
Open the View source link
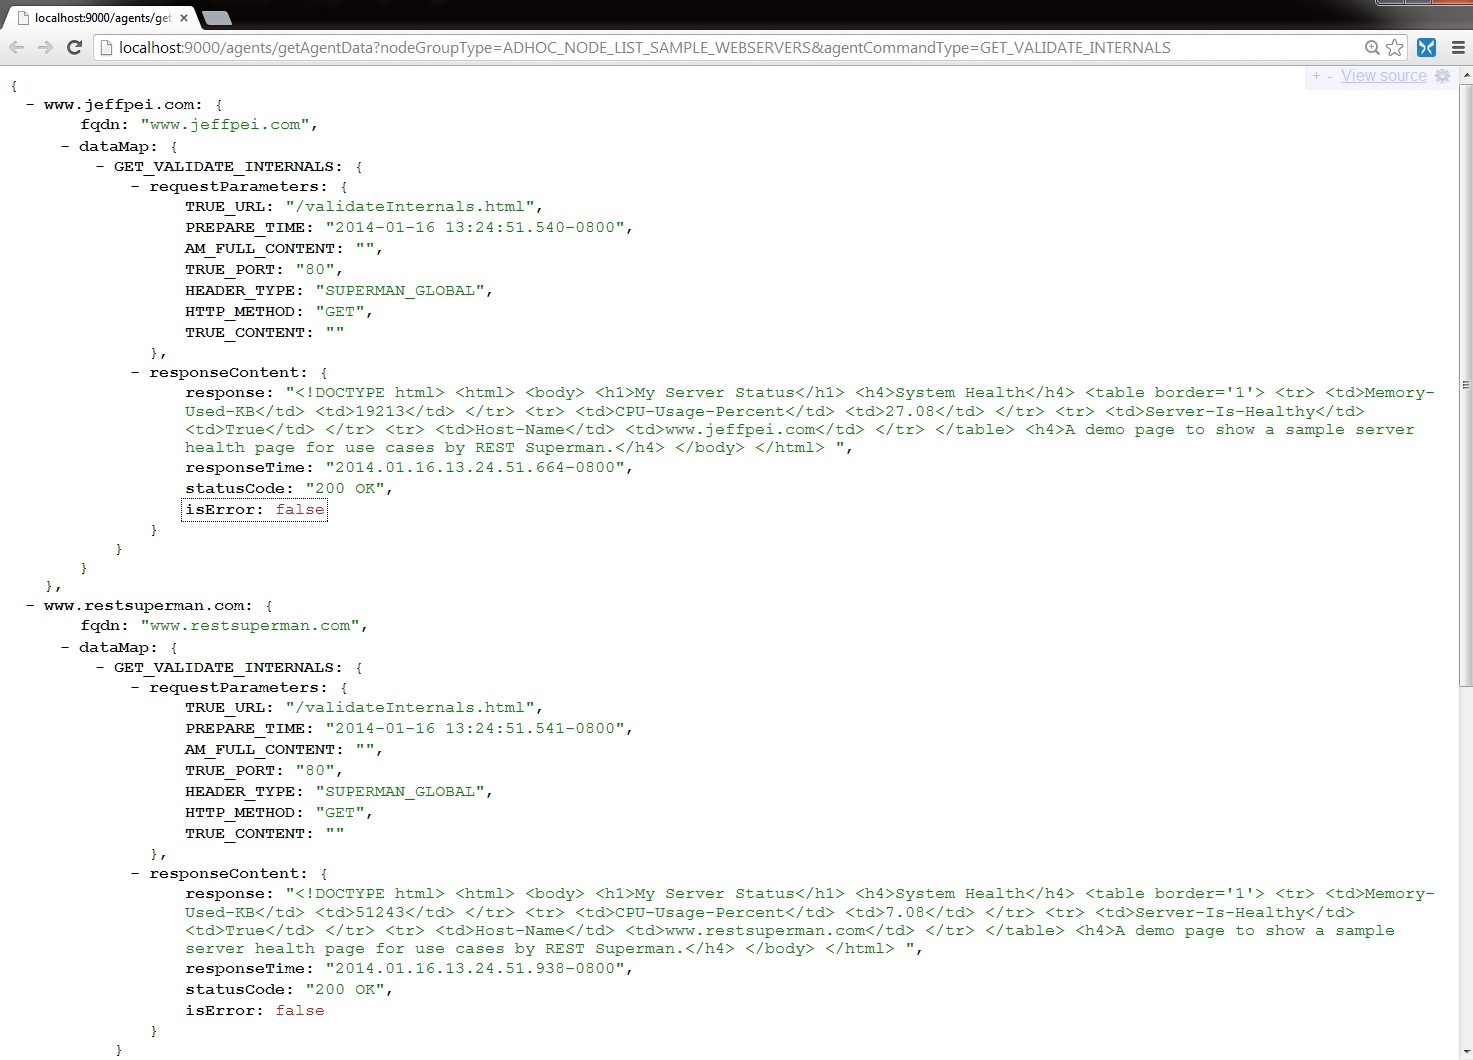pos(1384,76)
